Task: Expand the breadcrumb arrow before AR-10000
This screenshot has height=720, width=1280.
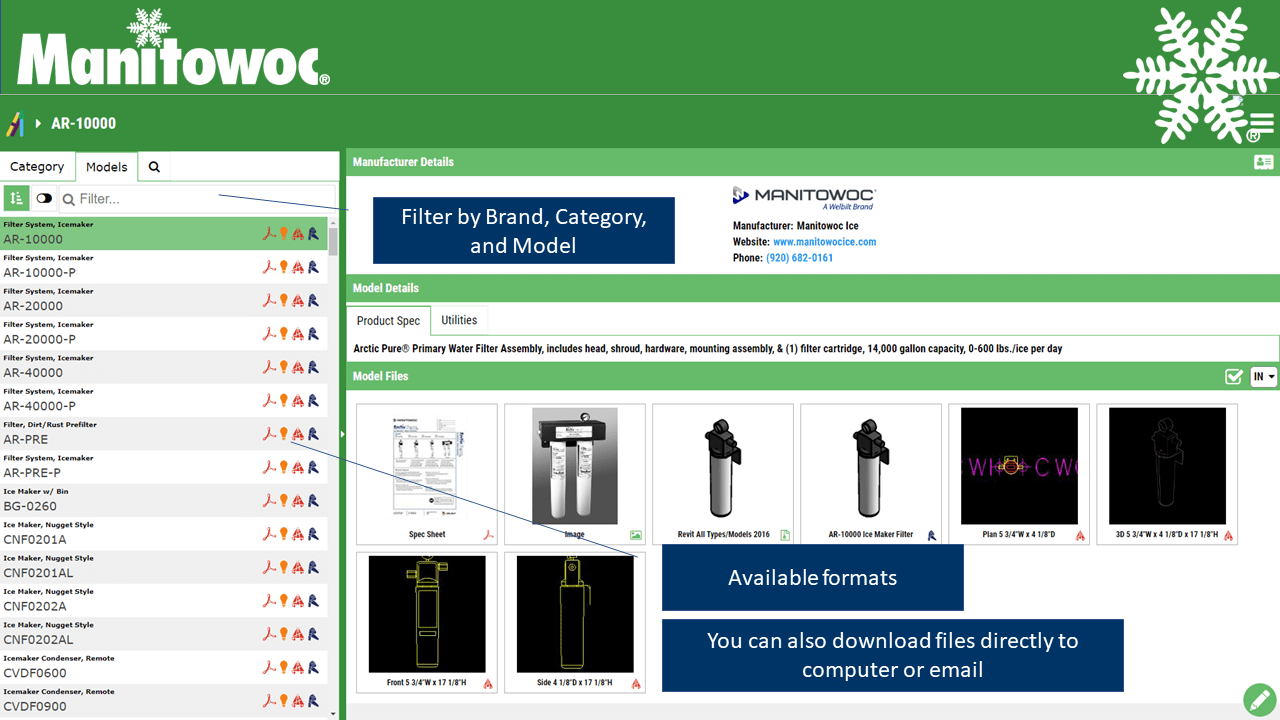Action: click(38, 124)
